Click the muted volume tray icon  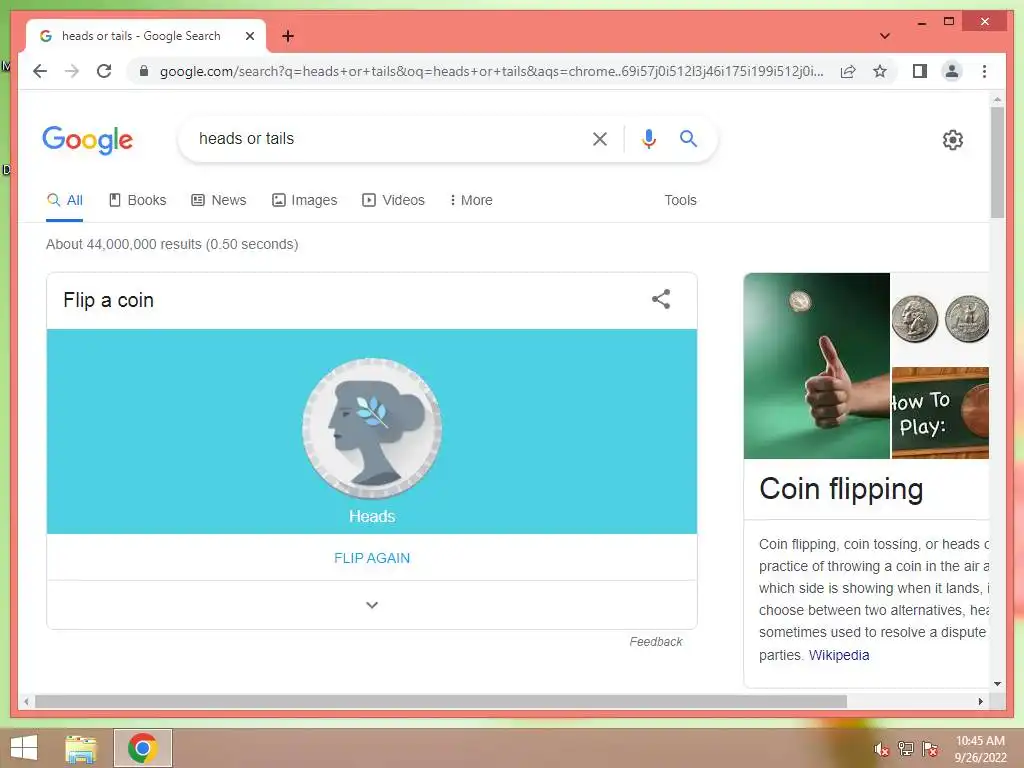[x=881, y=749]
